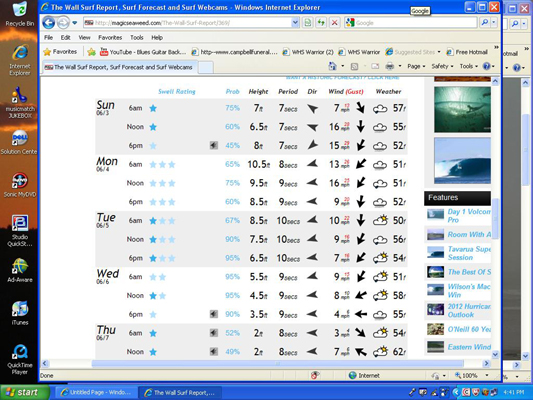Show more favorites bar items chevron
Screen dimensions: 533x400
coord(496,47)
